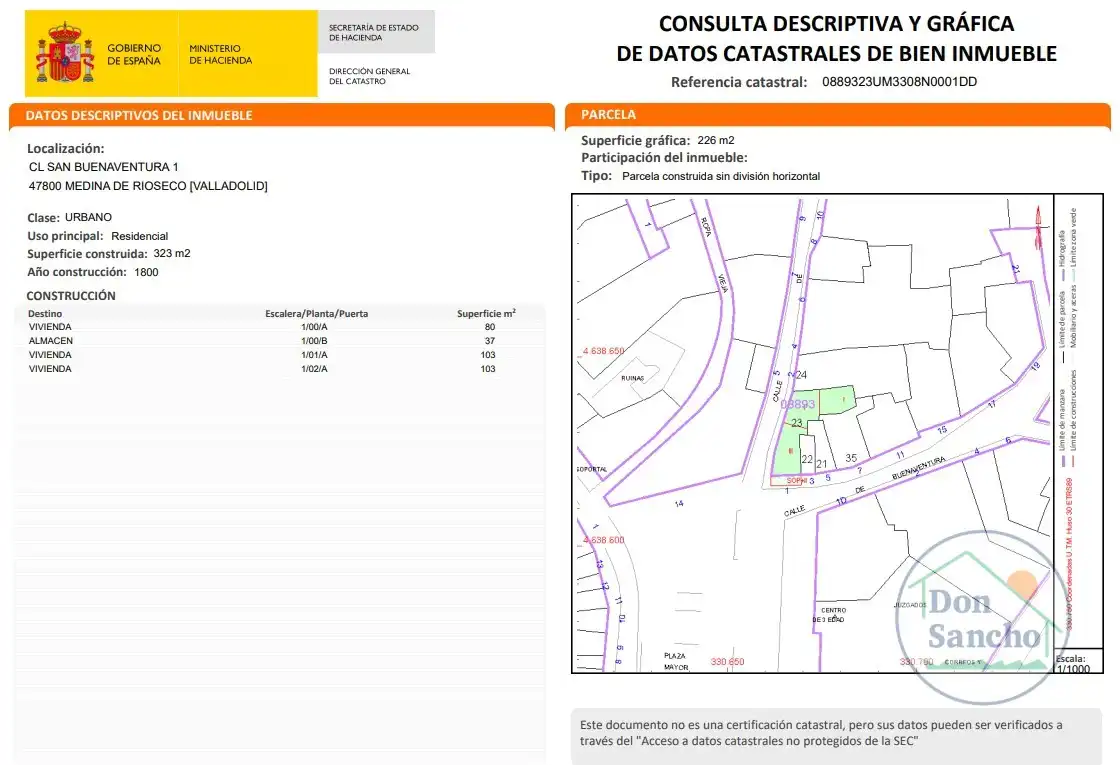Screen dimensions: 1120x765
Task: Select the MINISTERIO DE HACIENDA logo text
Action: 221,54
